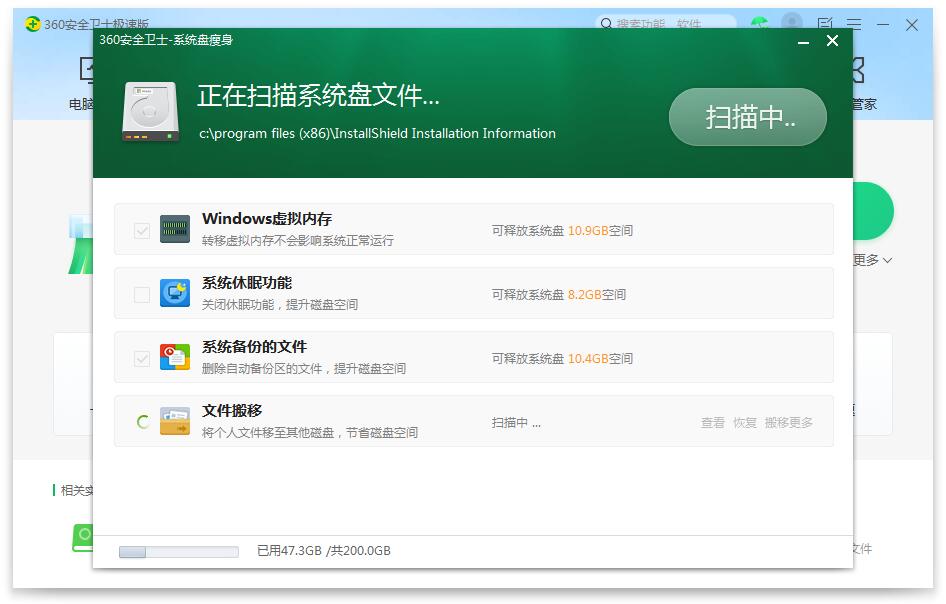Screen dimensions: 946x604
Task: Click the 系统休眠功能 monitor icon
Action: click(x=175, y=293)
